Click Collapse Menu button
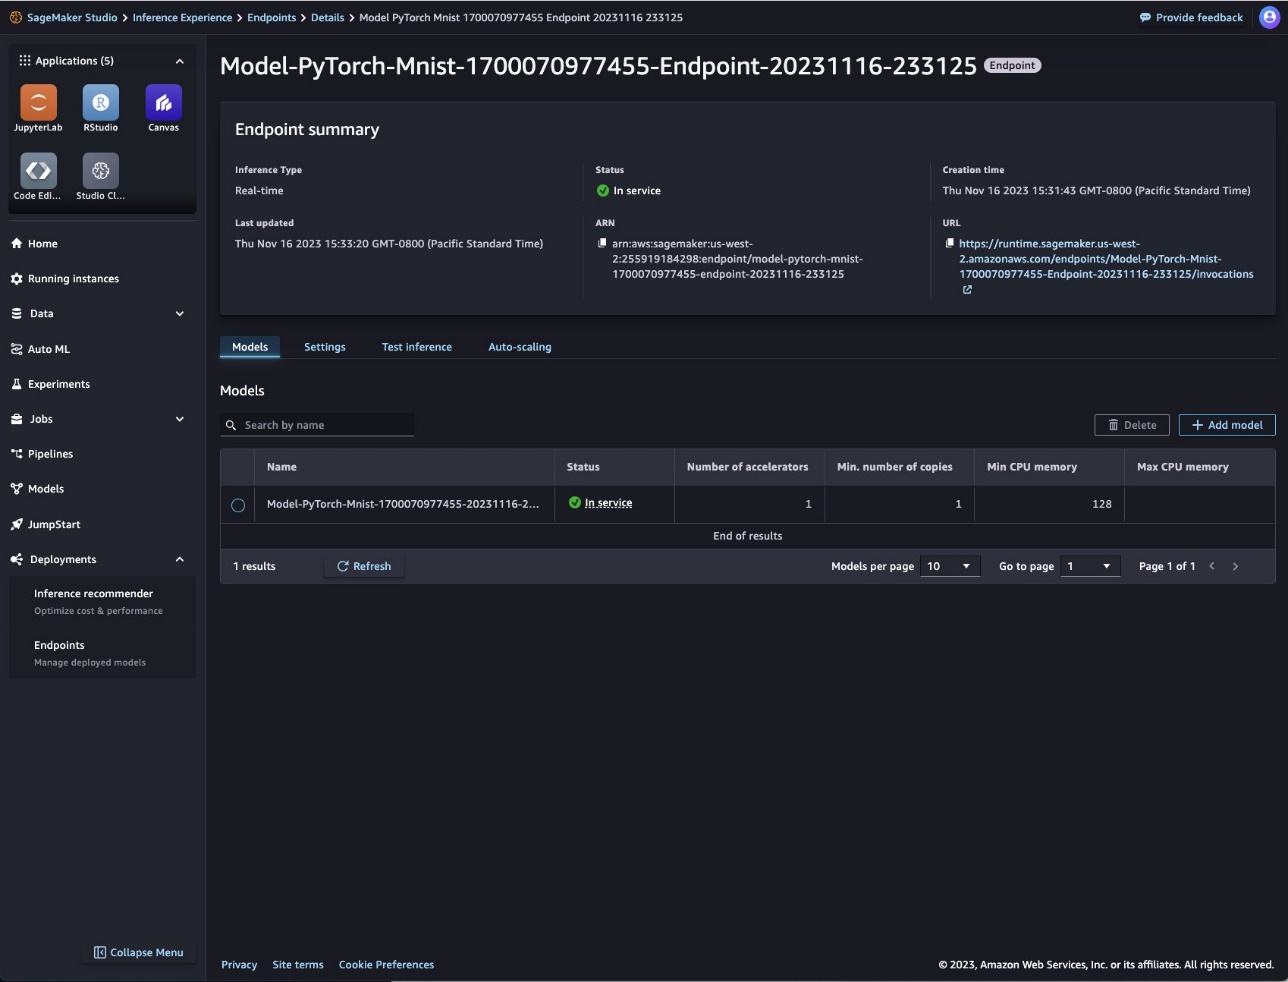 click(138, 952)
